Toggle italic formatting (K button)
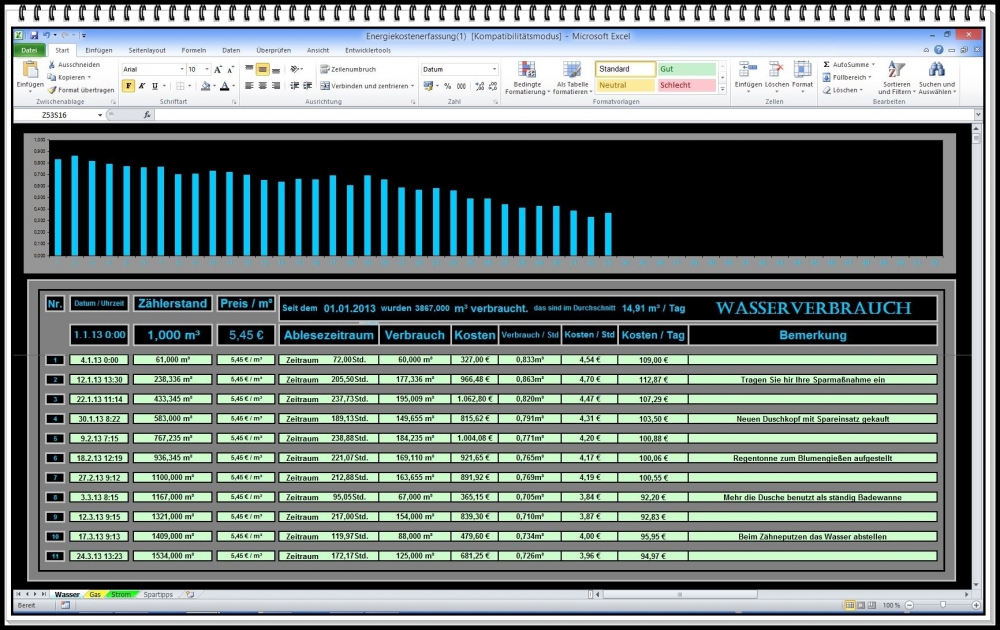This screenshot has width=1000, height=630. point(141,86)
